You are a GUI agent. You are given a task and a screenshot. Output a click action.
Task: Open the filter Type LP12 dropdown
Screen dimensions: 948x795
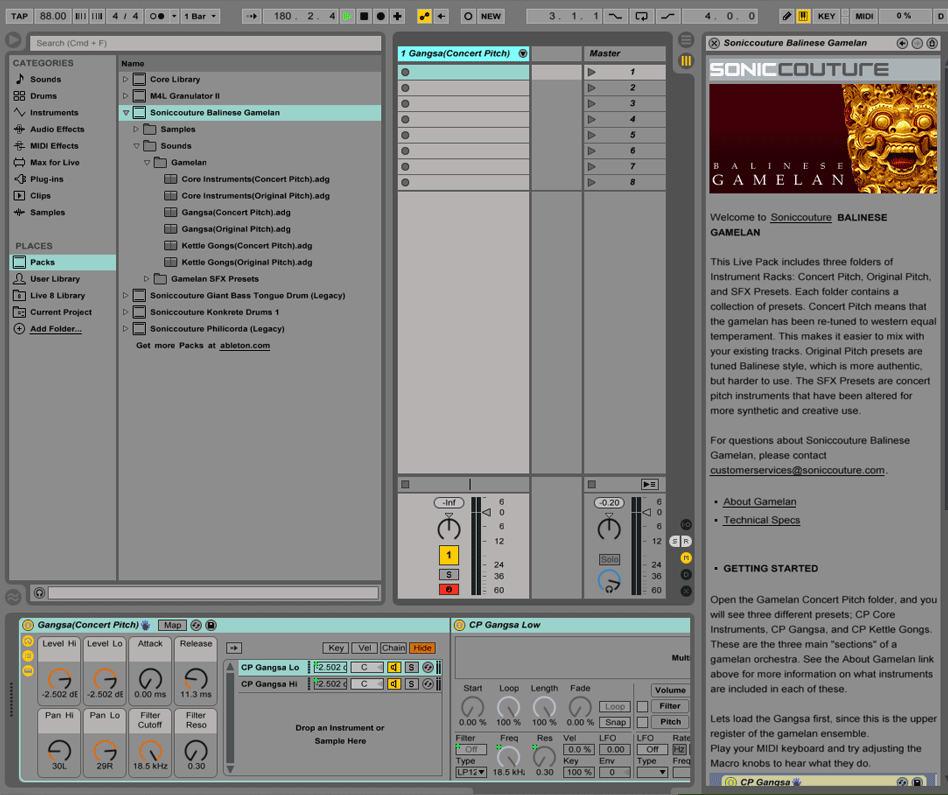(472, 772)
